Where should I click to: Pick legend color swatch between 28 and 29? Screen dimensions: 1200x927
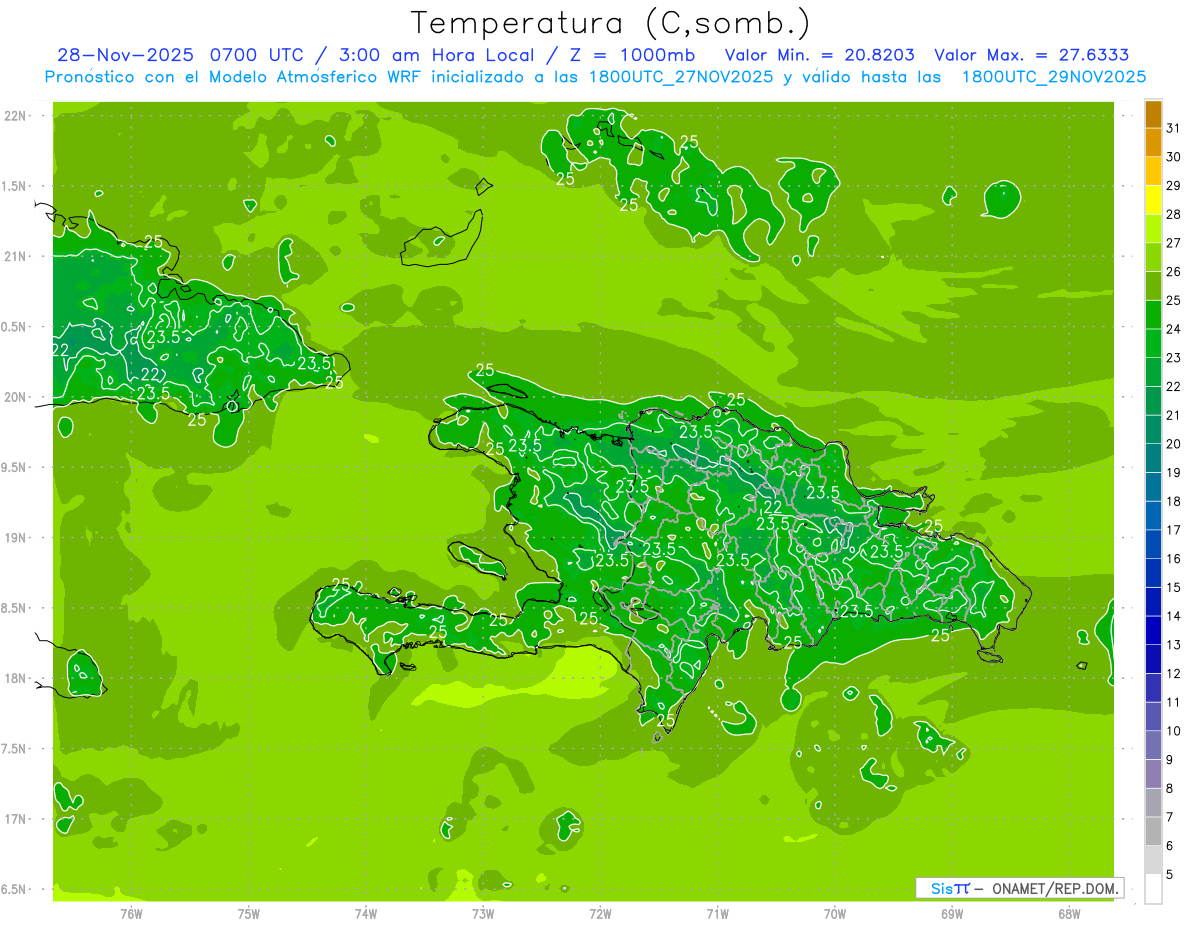pos(1153,200)
